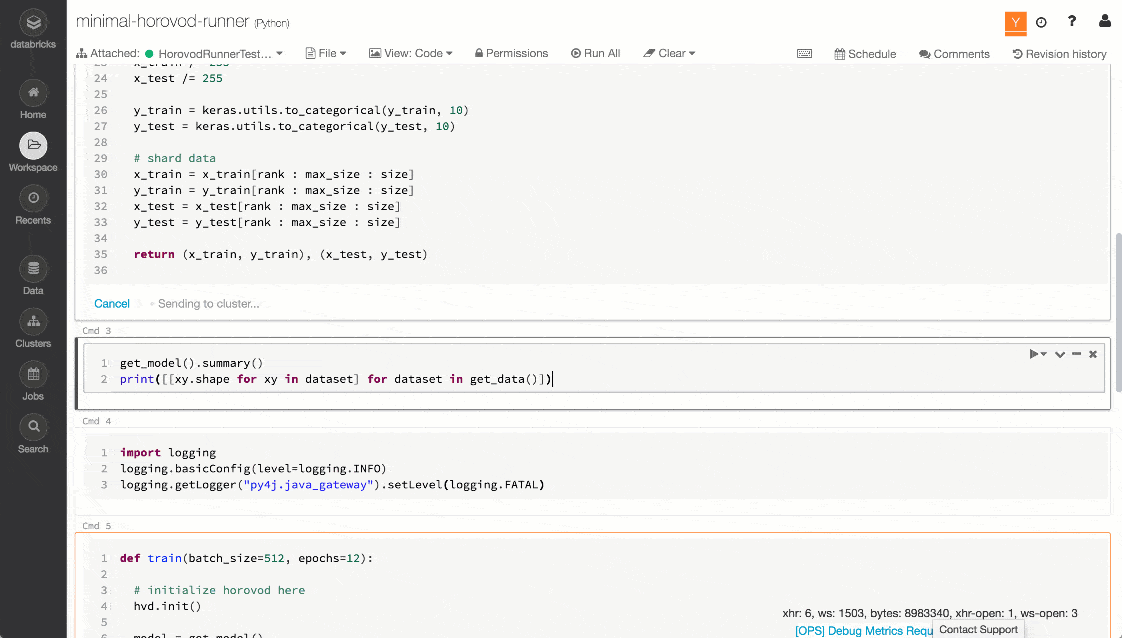Viewport: 1122px width, 638px height.
Task: Open the Clusters page
Action: (33, 322)
